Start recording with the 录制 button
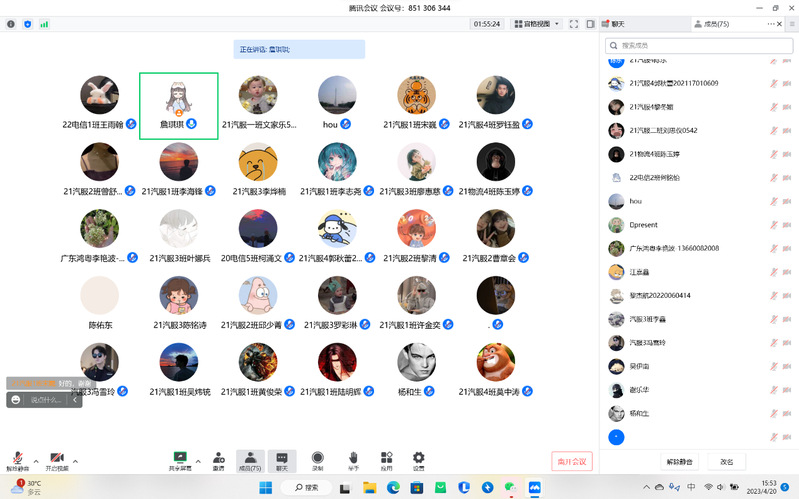 click(x=318, y=459)
